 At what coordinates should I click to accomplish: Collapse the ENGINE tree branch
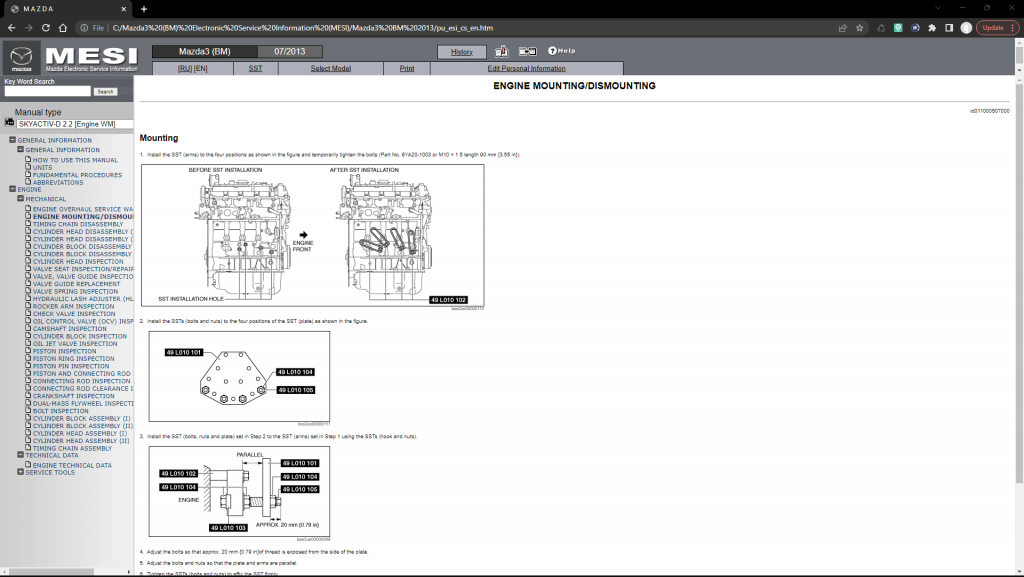12,189
